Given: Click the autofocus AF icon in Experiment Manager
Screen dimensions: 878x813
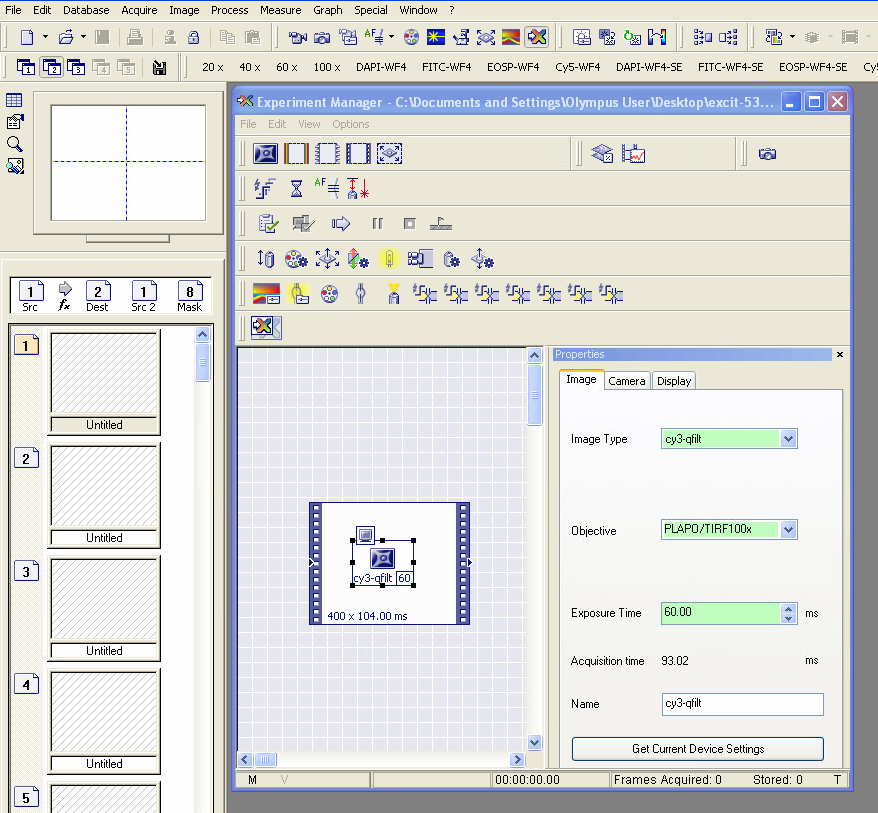Looking at the screenshot, I should click(x=327, y=188).
